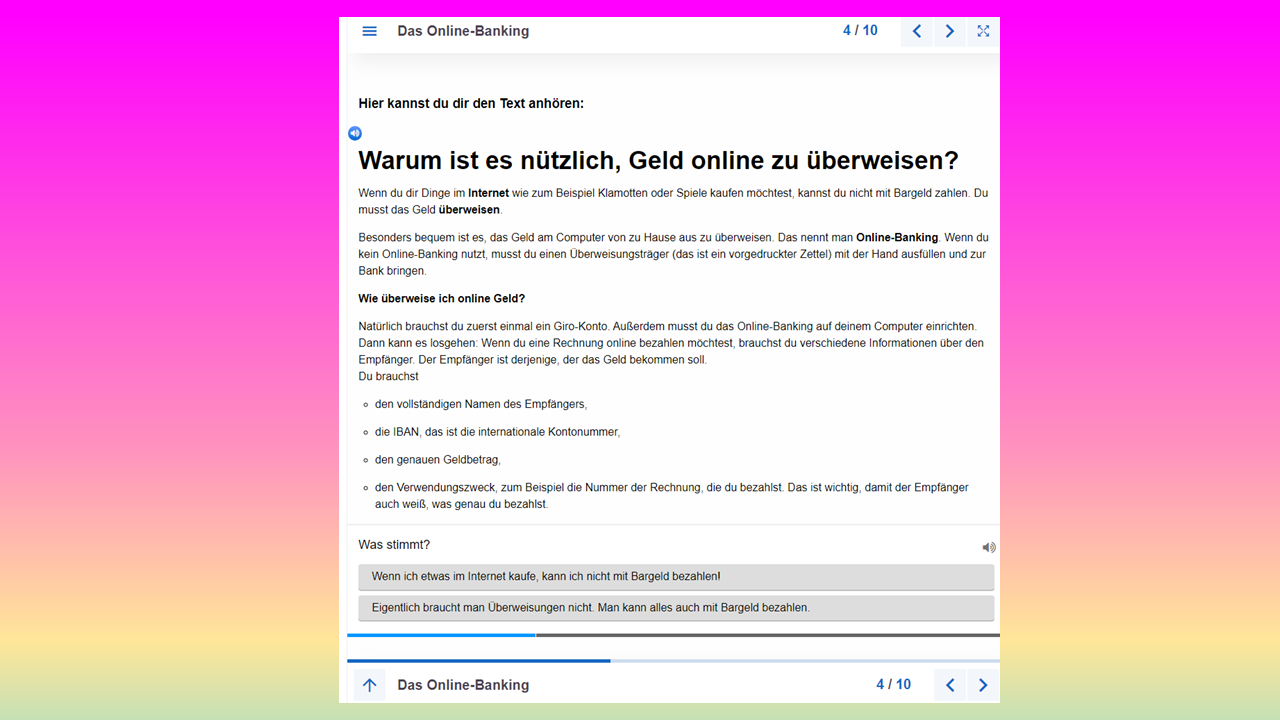Enter fullscreen mode via top-right icon
The height and width of the screenshot is (720, 1280).
pyautogui.click(x=983, y=31)
